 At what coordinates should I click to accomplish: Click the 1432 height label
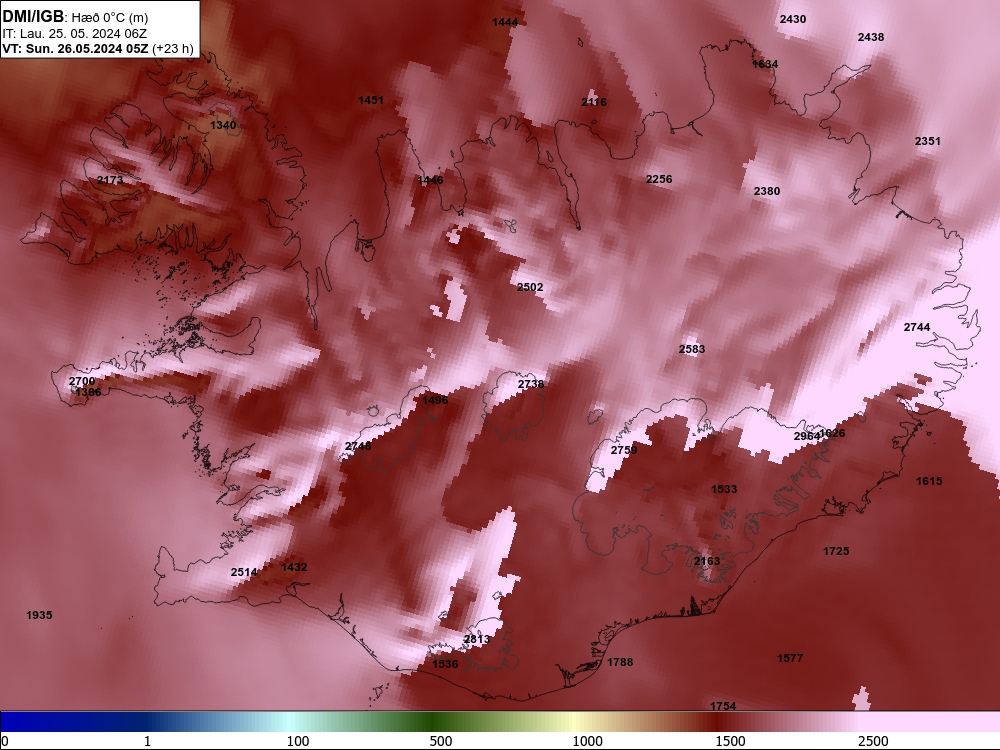[x=294, y=567]
